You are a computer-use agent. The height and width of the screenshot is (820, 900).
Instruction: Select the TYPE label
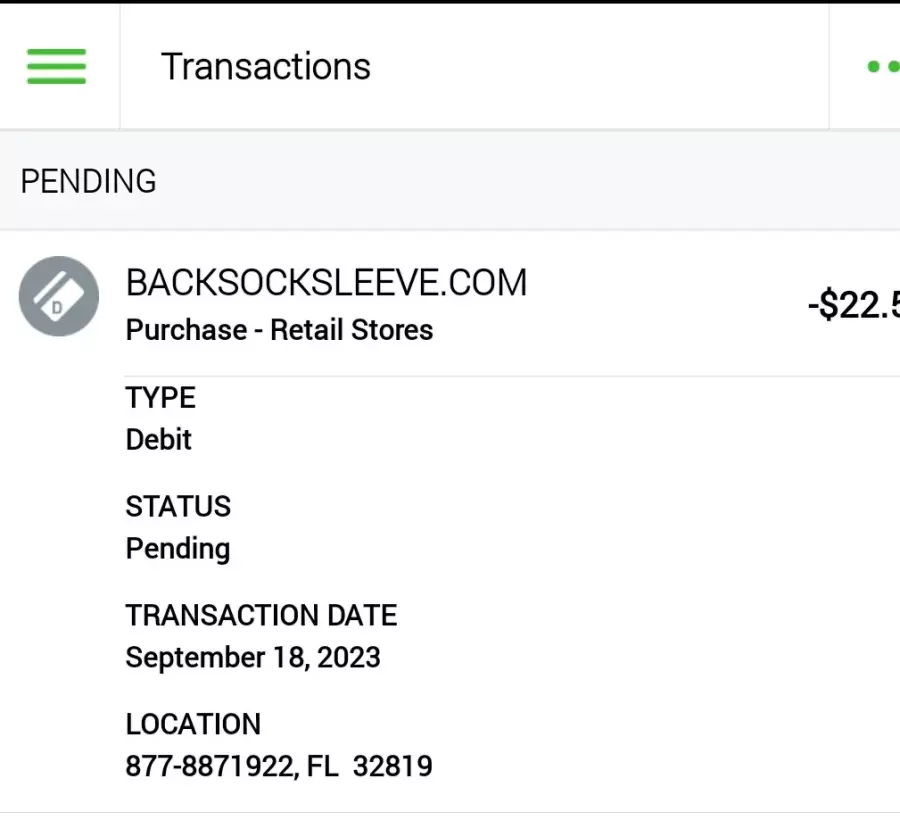pos(161,398)
